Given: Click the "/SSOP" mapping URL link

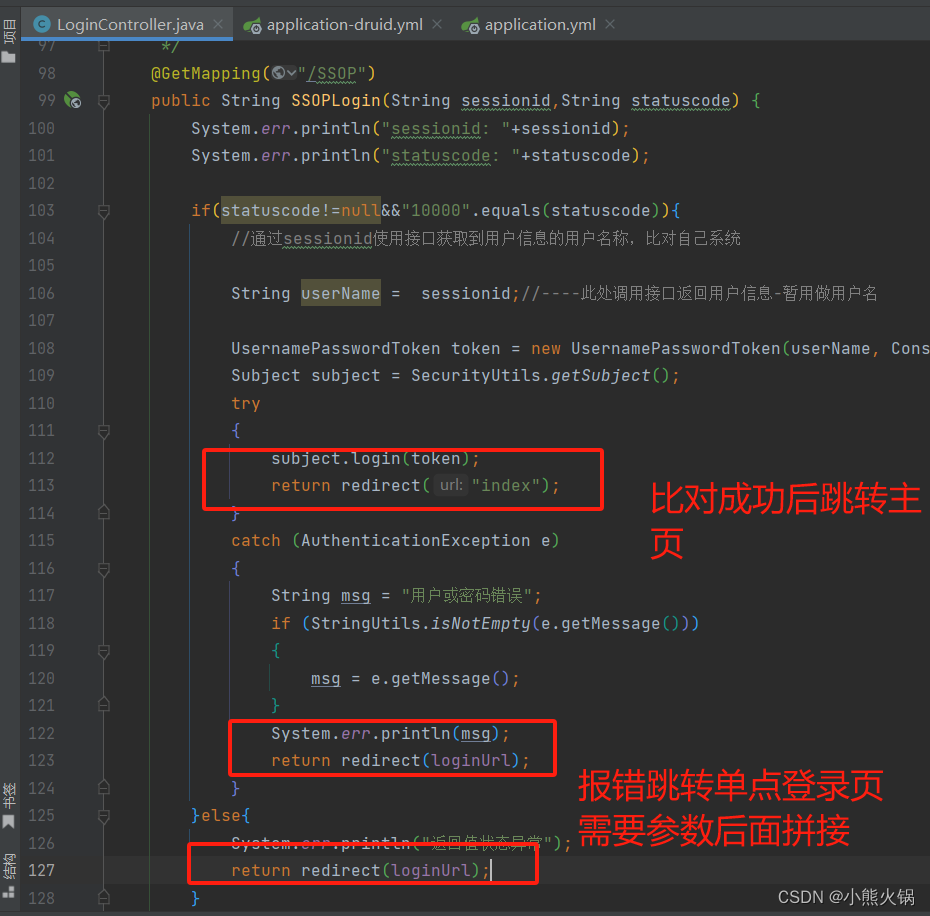Looking at the screenshot, I should point(331,74).
